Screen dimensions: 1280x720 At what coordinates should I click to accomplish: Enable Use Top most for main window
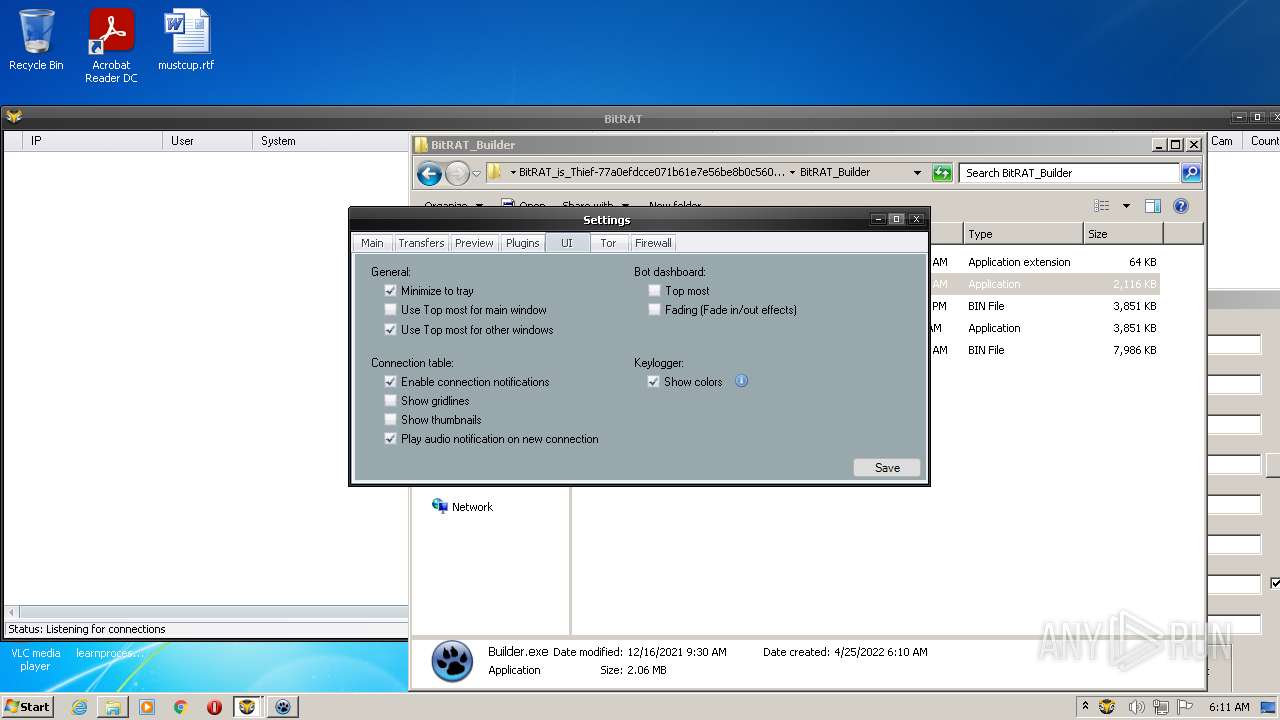[x=390, y=310]
